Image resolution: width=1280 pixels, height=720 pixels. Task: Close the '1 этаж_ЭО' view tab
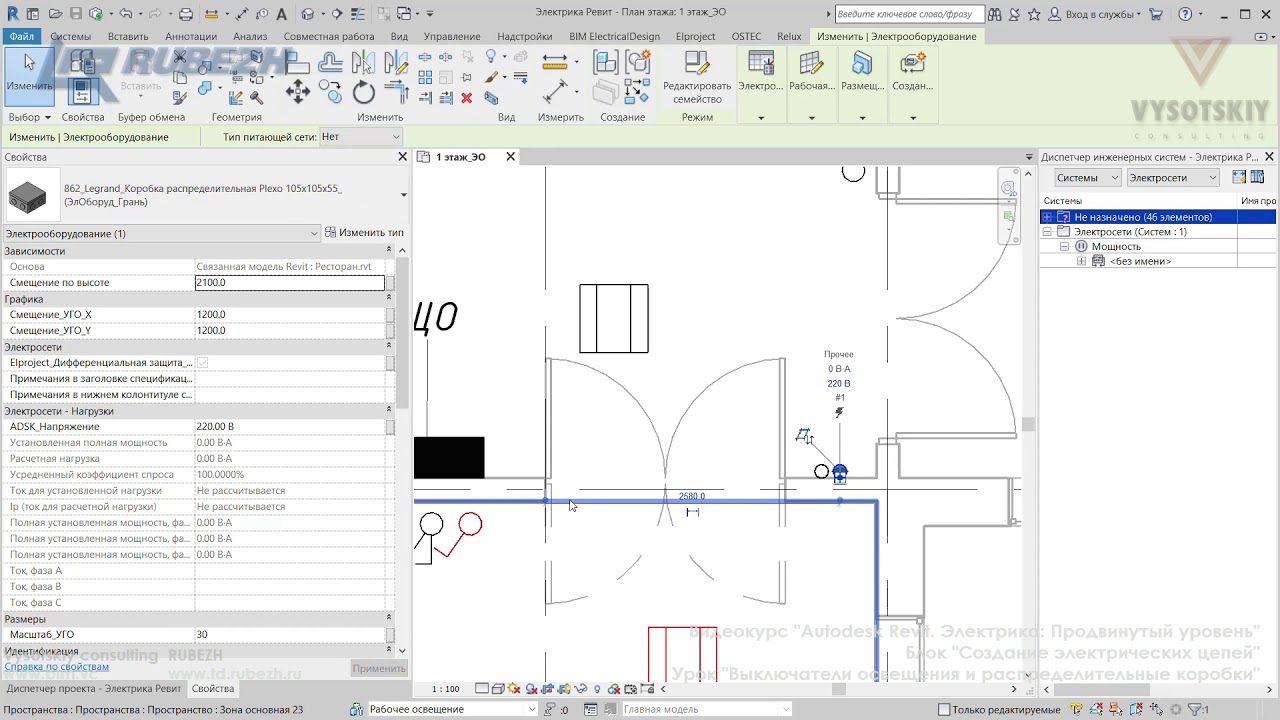pos(510,157)
